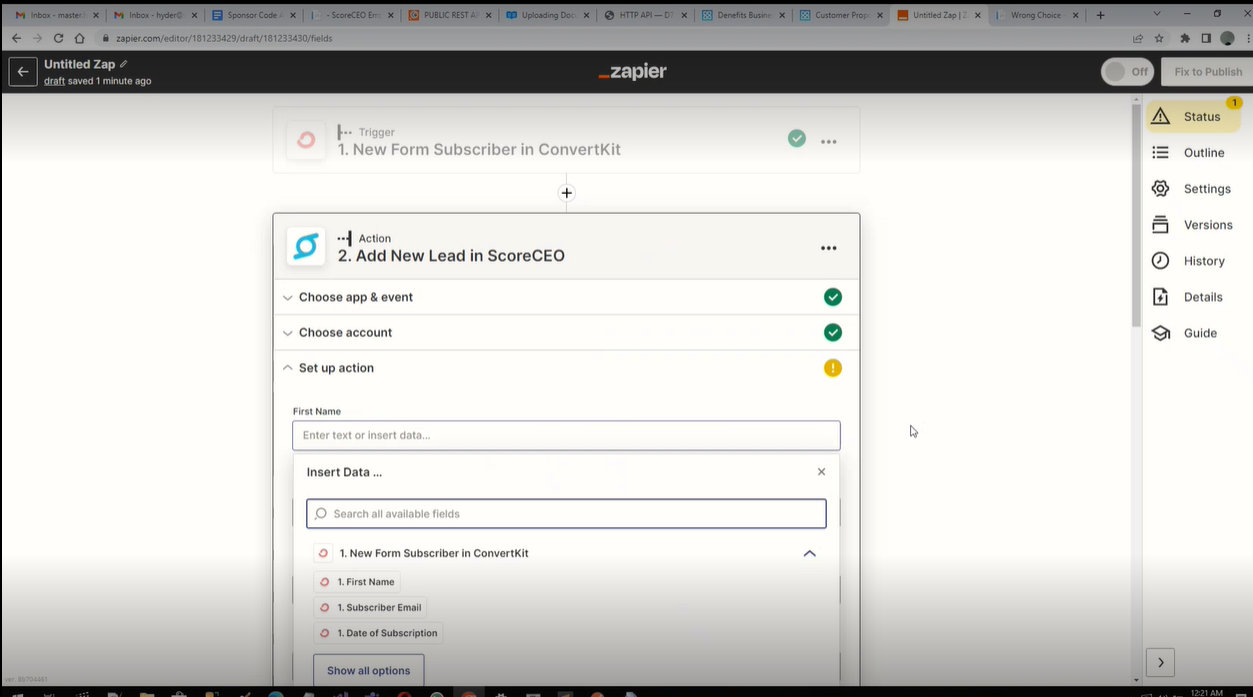Click the Chrome home button
1253x697 pixels.
80,38
